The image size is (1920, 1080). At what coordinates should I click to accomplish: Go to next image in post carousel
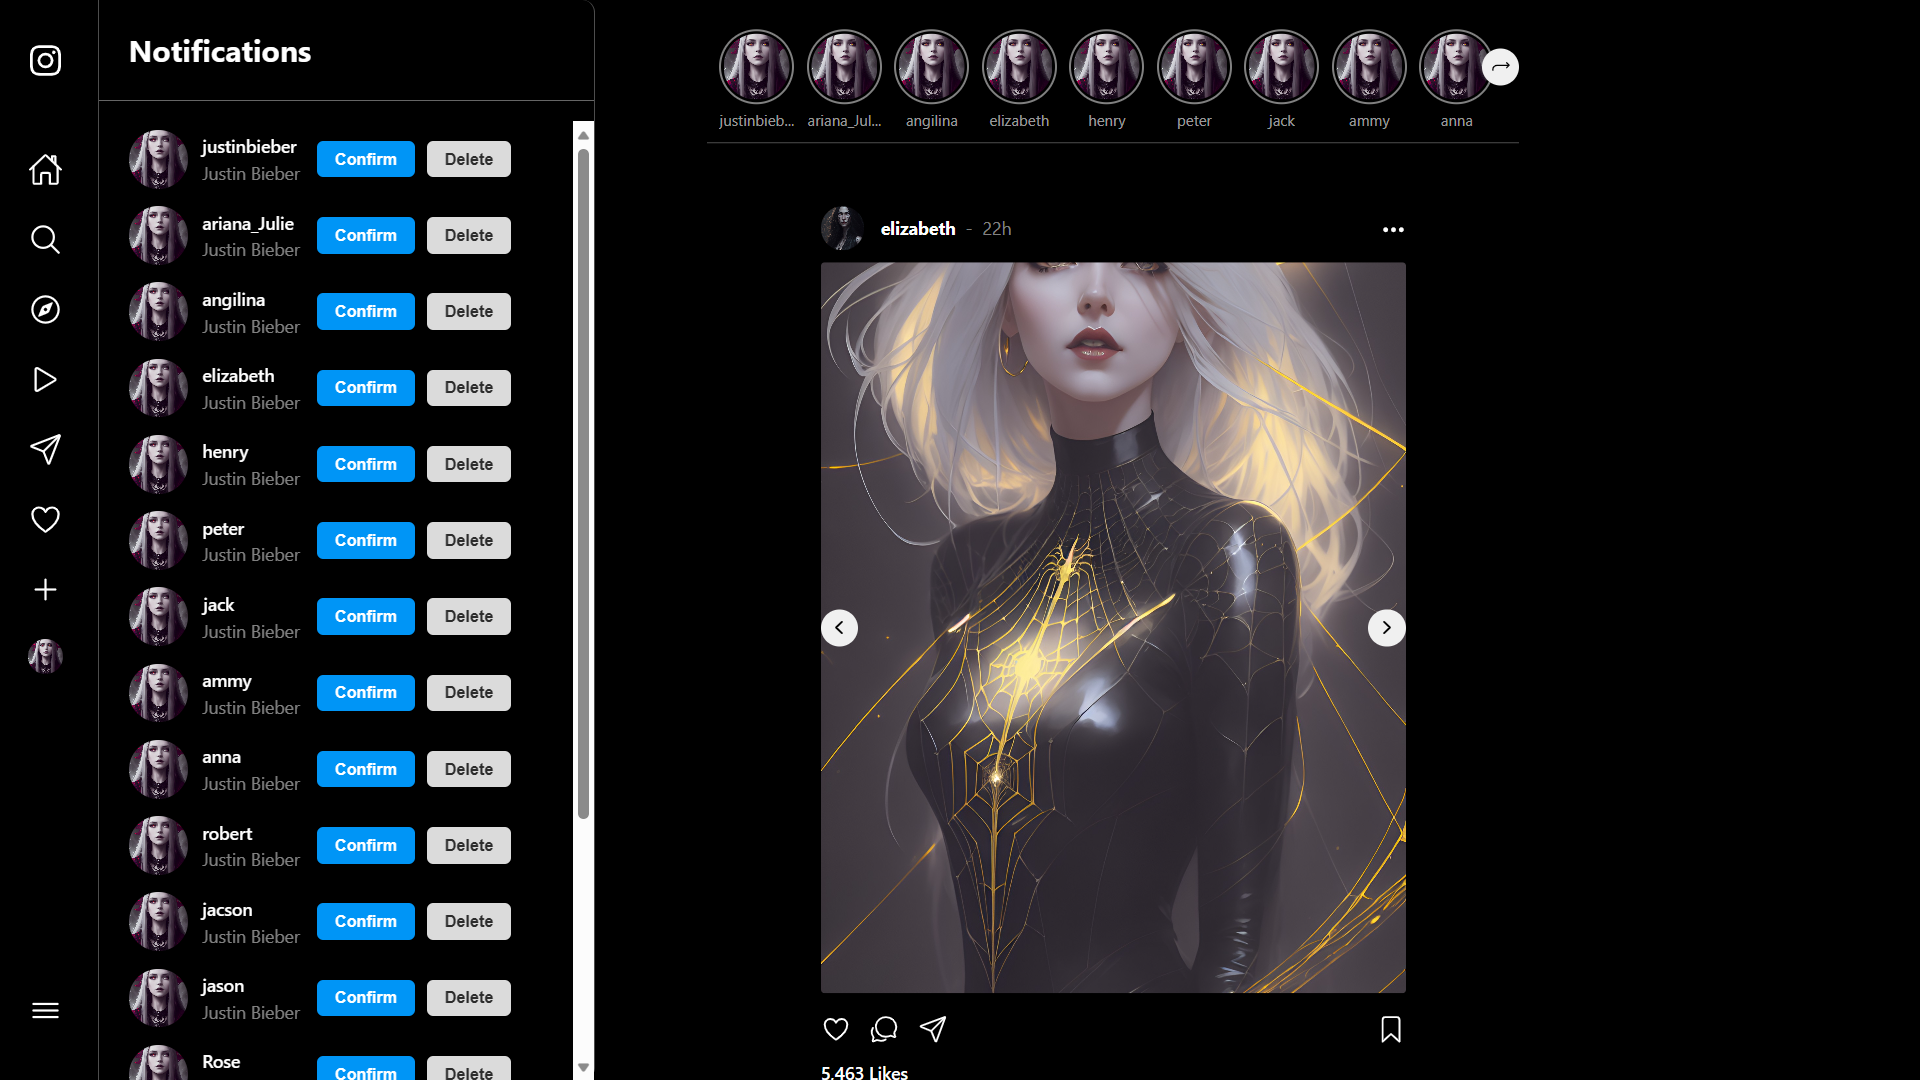click(x=1386, y=628)
